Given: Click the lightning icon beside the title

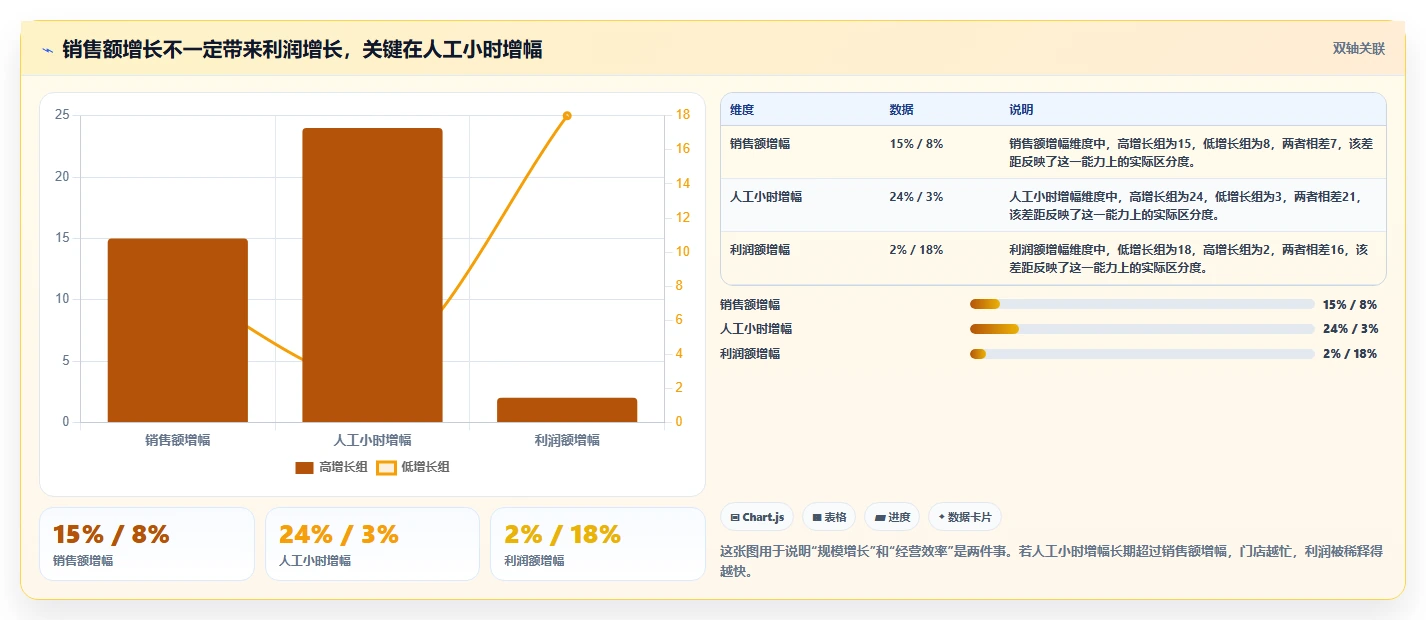Looking at the screenshot, I should 47,50.
